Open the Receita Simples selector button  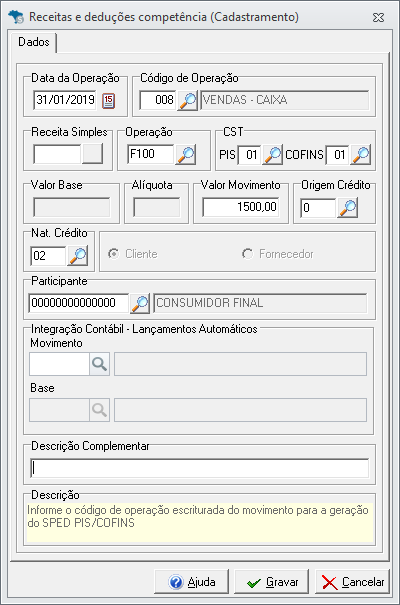[x=92, y=154]
